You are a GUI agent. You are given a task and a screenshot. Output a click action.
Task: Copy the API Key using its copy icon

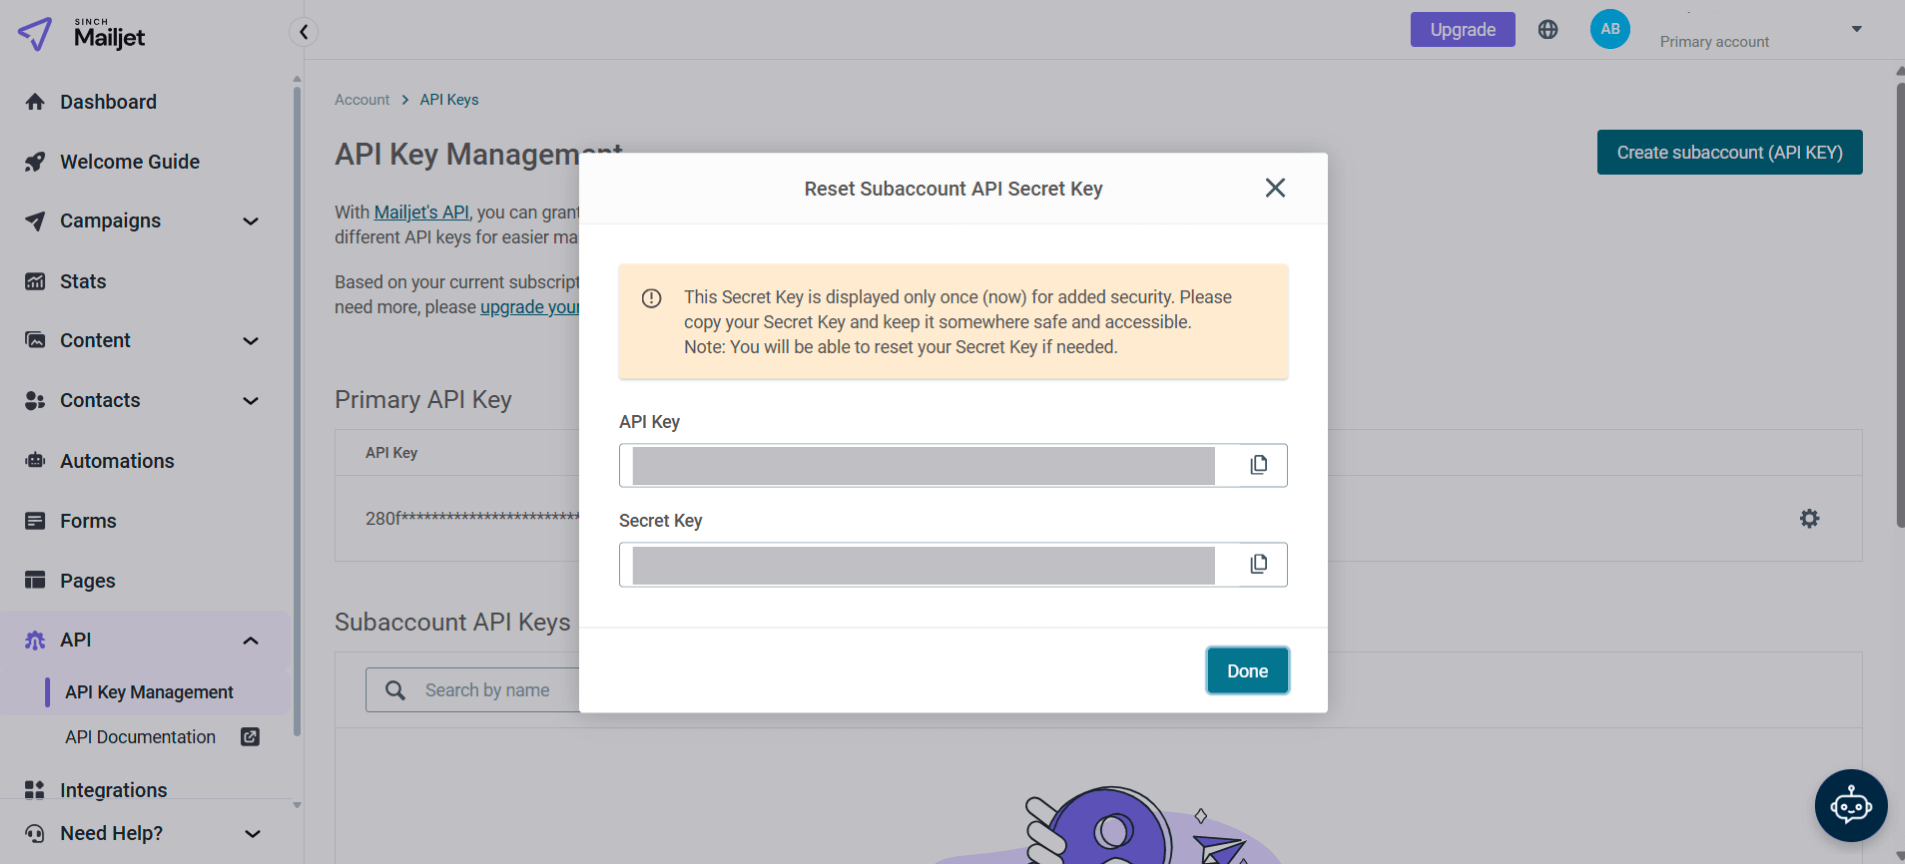pos(1257,464)
